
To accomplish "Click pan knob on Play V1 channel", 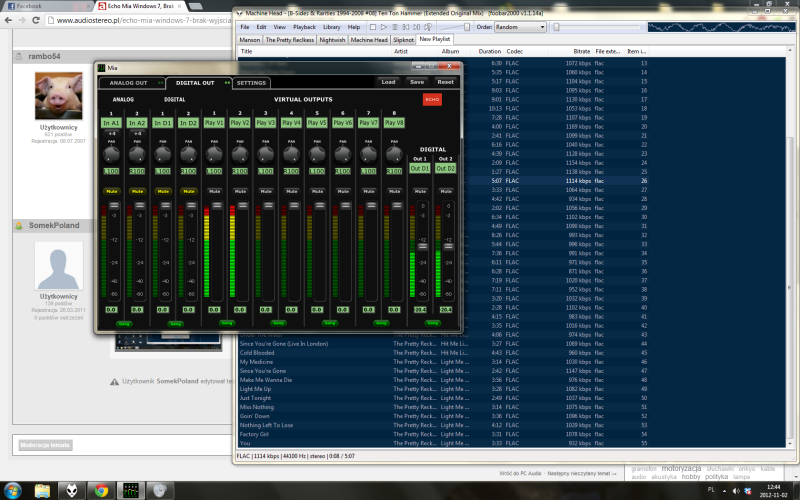I will click(x=214, y=154).
